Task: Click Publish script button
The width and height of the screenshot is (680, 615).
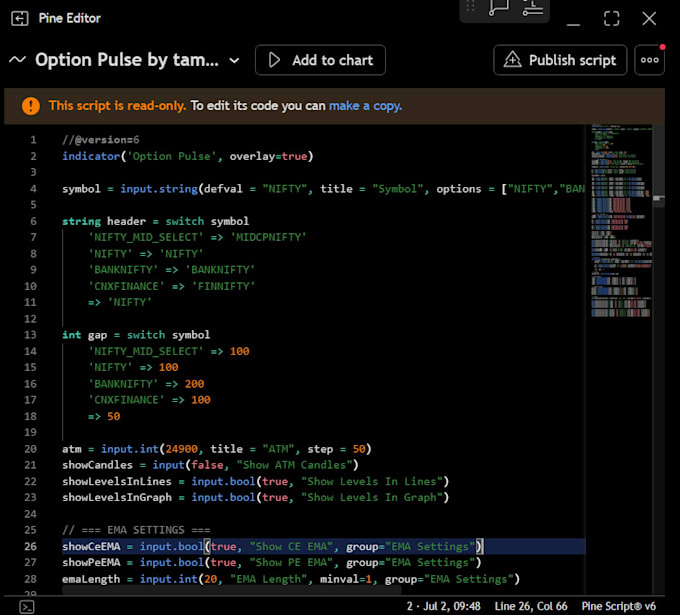Action: click(x=560, y=60)
